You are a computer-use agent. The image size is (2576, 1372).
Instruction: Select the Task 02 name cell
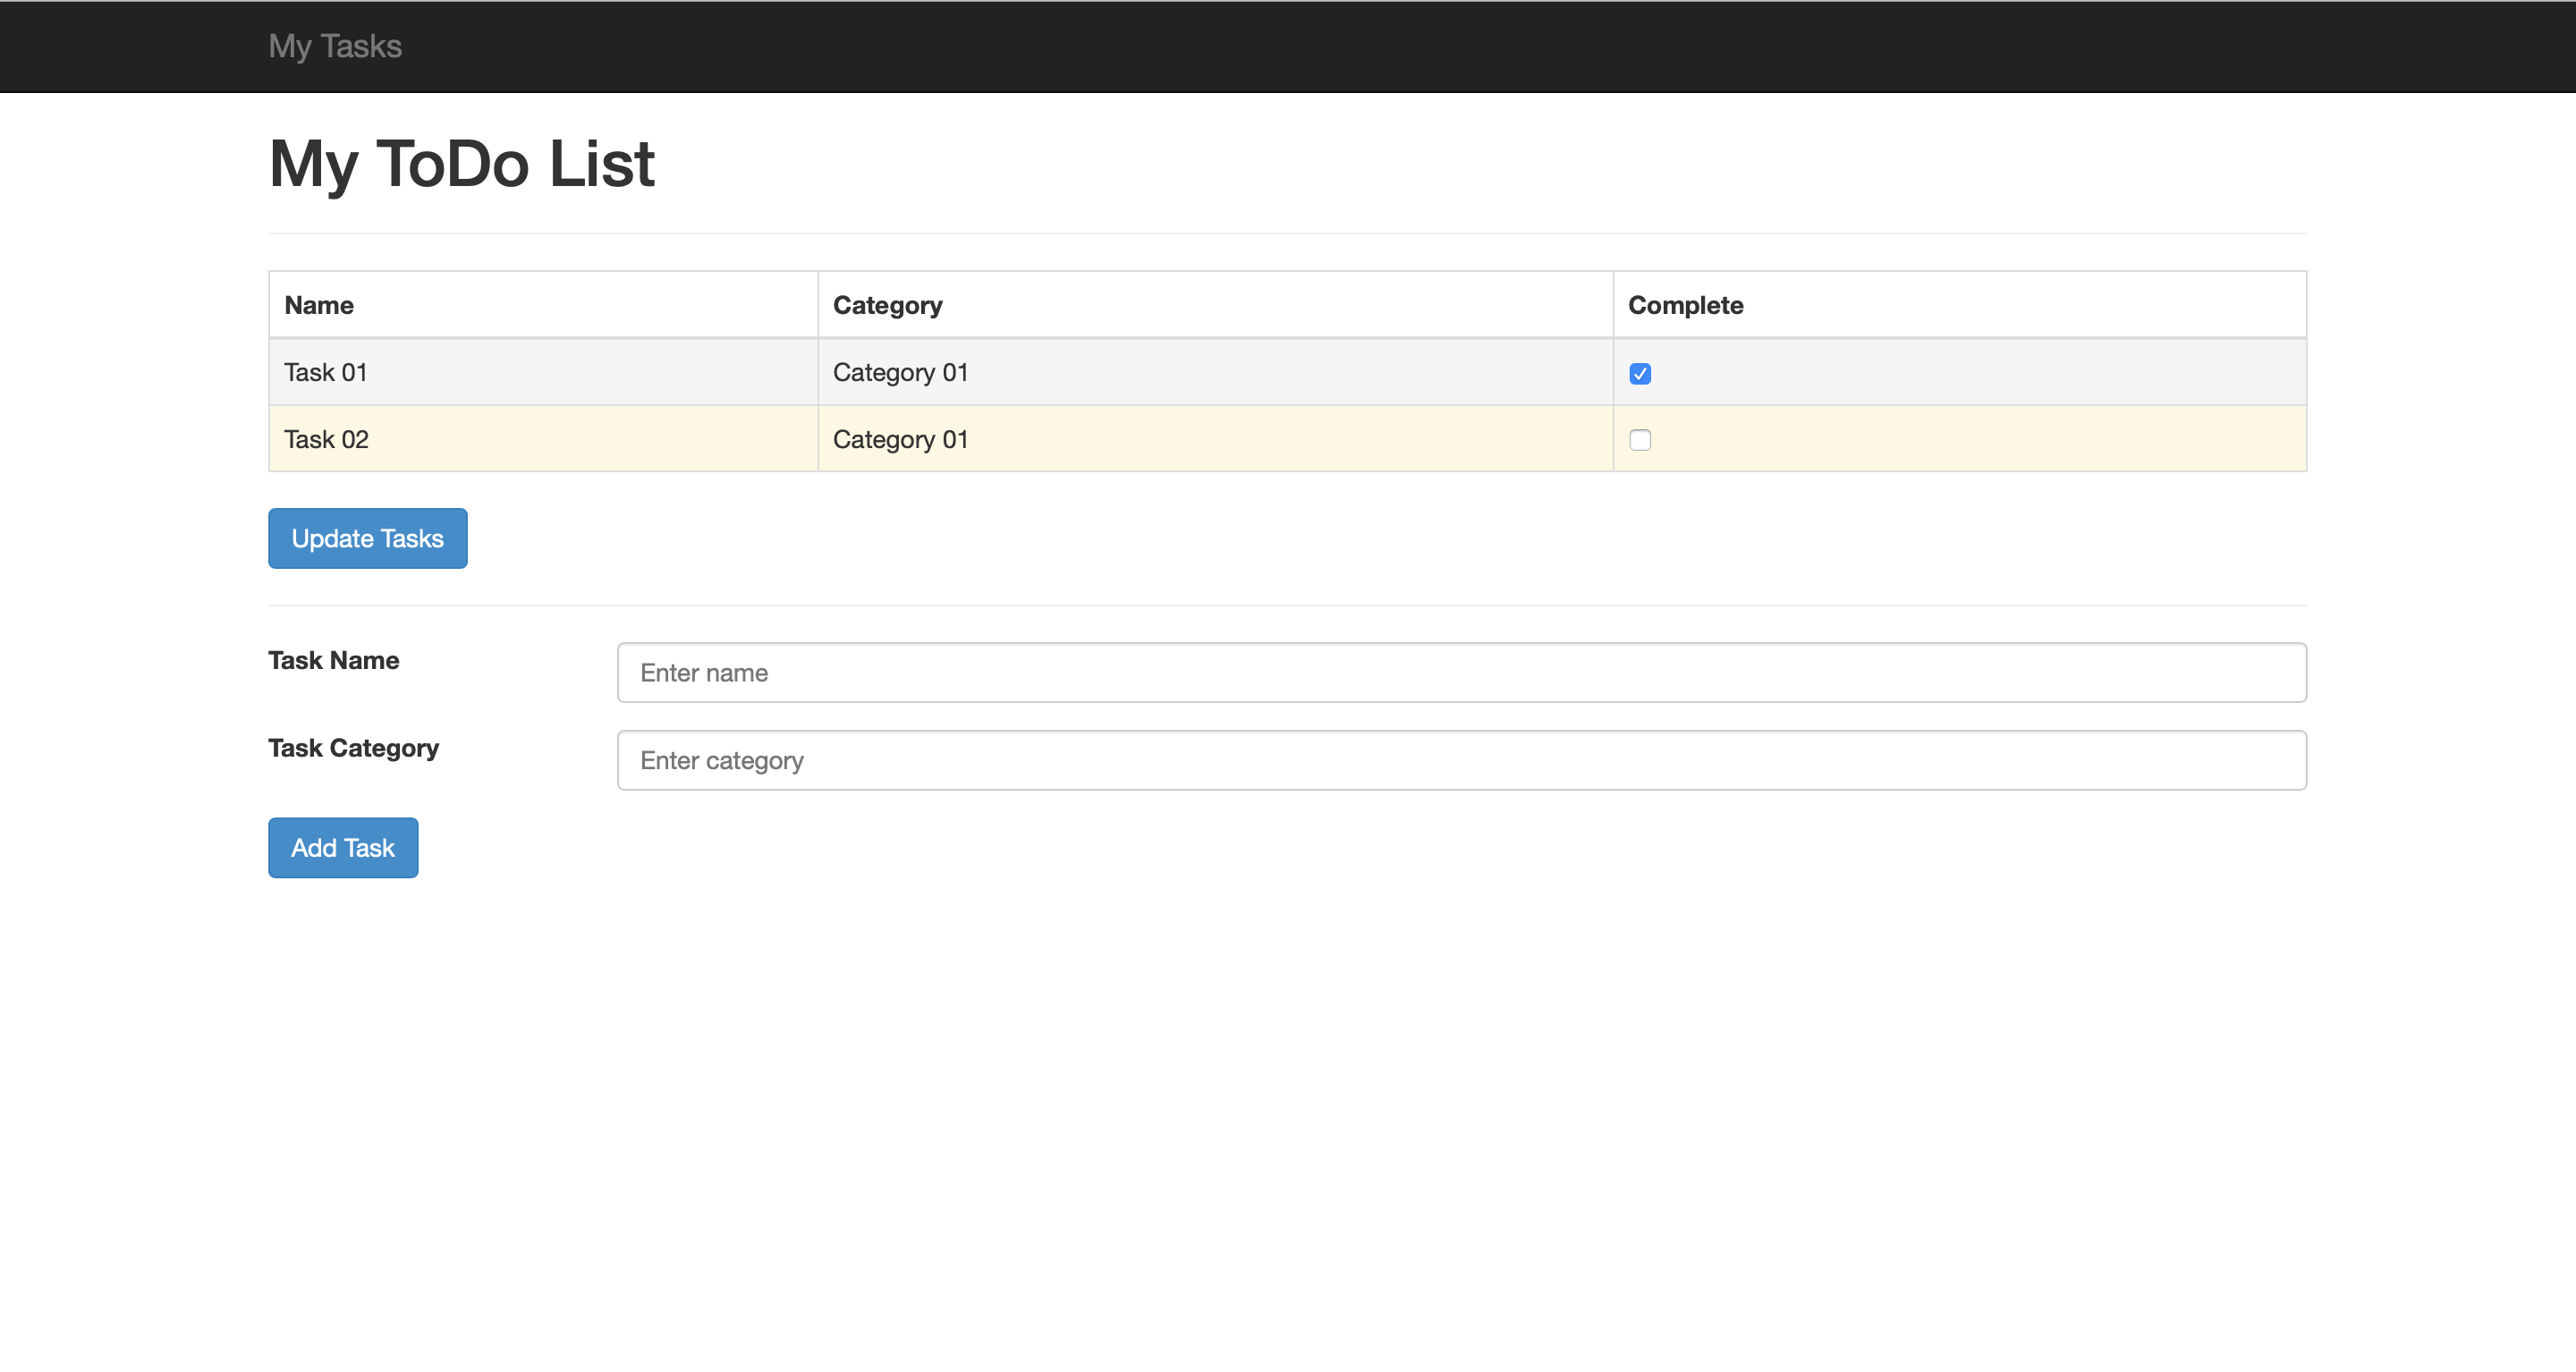point(326,440)
